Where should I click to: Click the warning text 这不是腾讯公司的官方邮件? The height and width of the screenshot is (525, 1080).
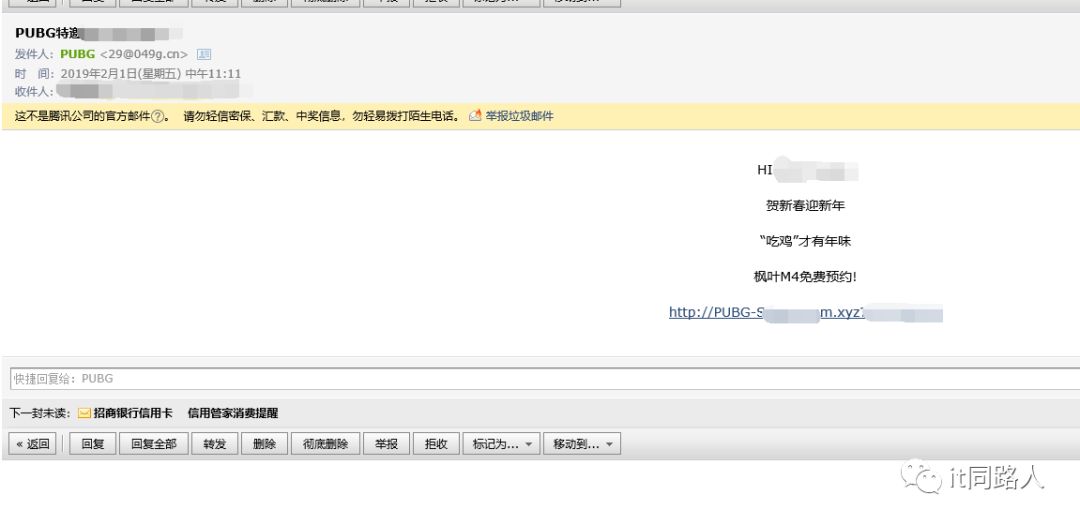pyautogui.click(x=83, y=116)
